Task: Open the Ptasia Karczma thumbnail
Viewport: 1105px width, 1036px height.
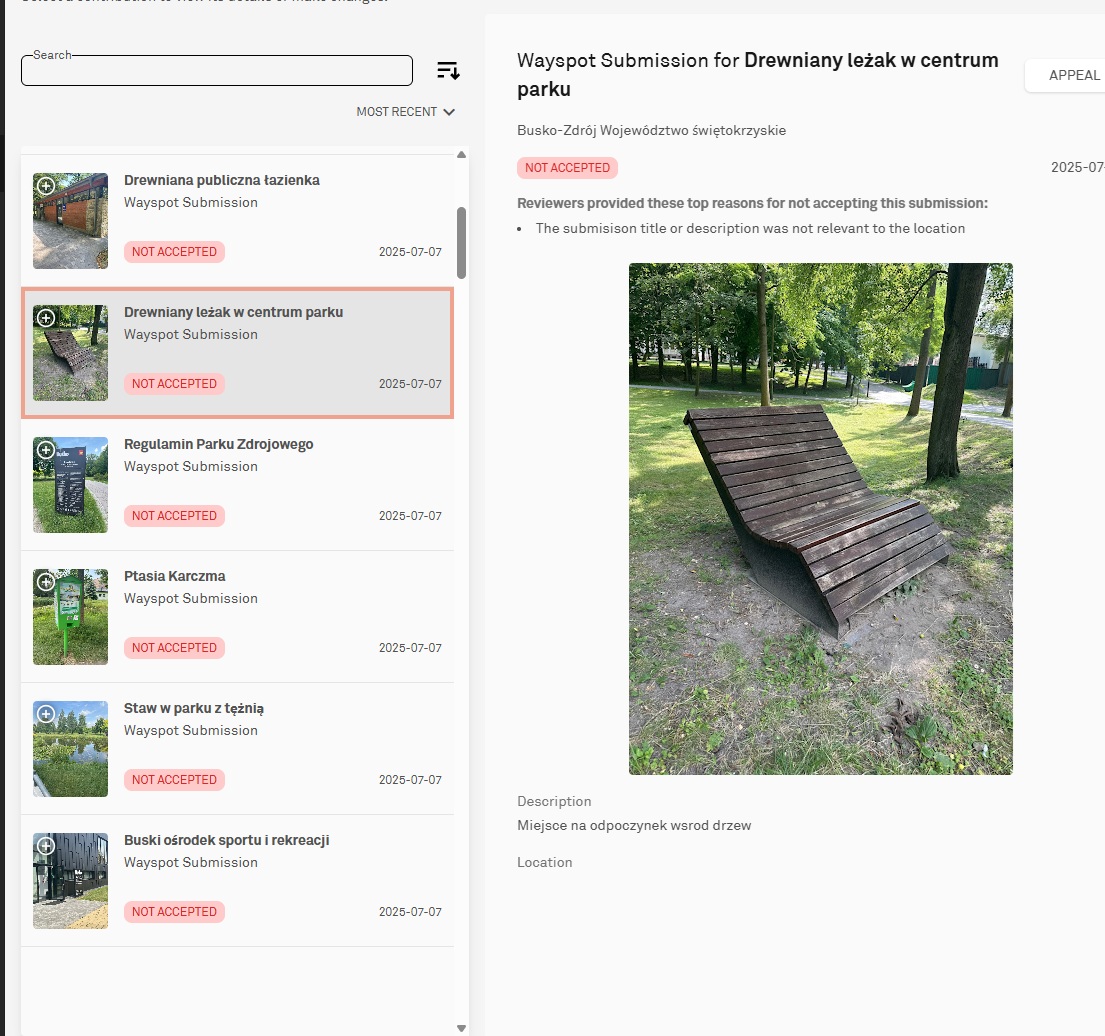Action: click(x=70, y=617)
